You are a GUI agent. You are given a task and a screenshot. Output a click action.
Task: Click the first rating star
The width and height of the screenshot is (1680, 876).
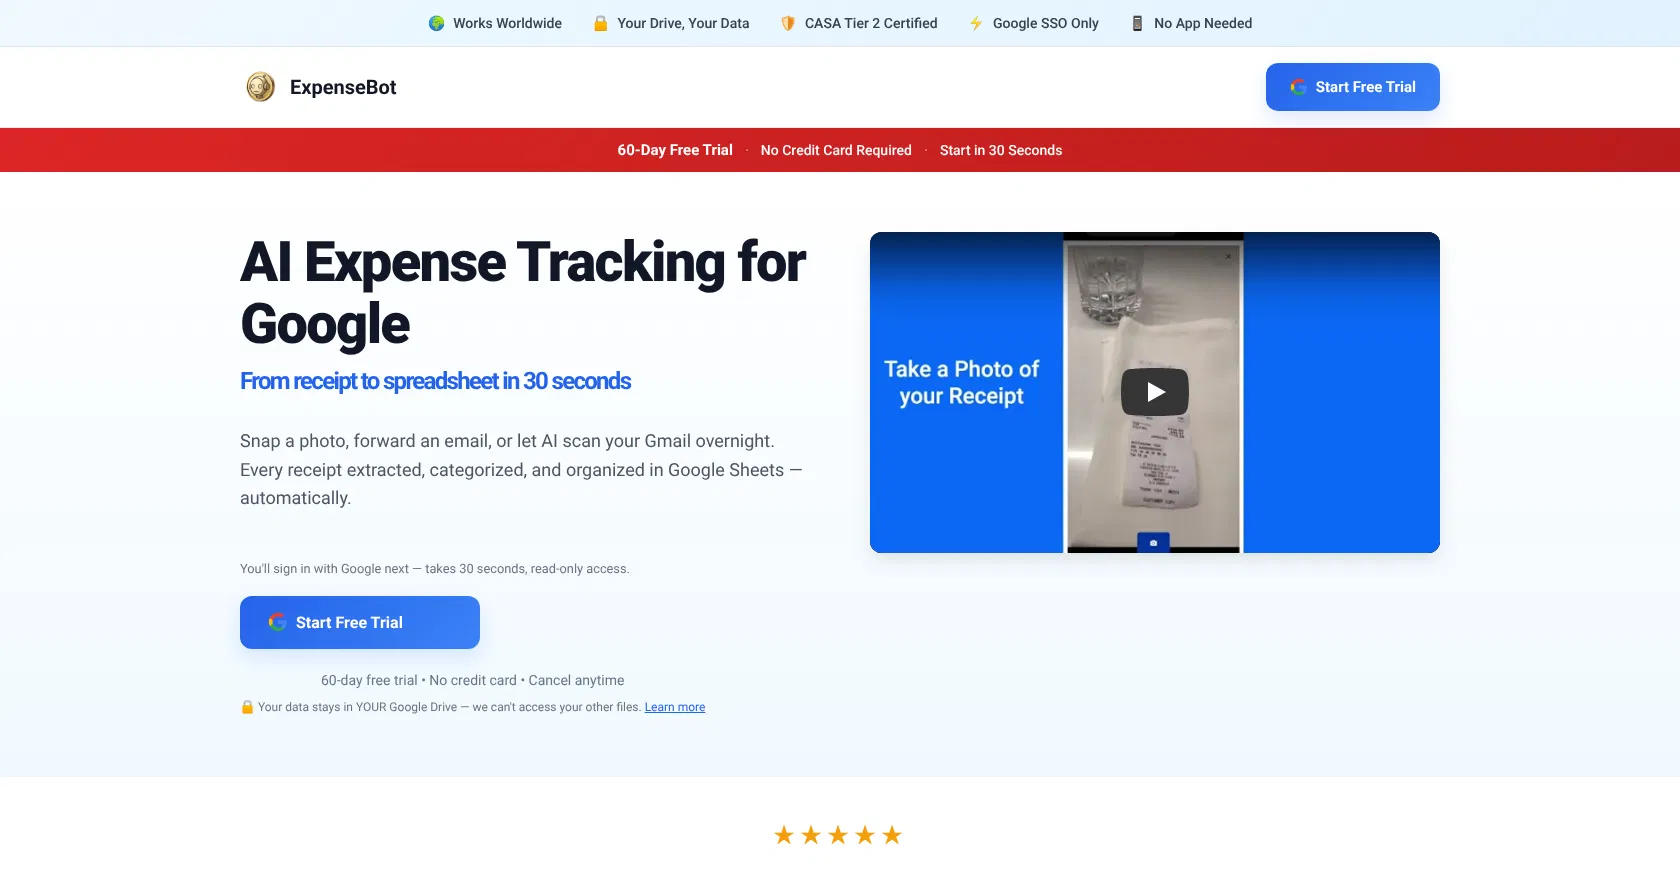[784, 835]
